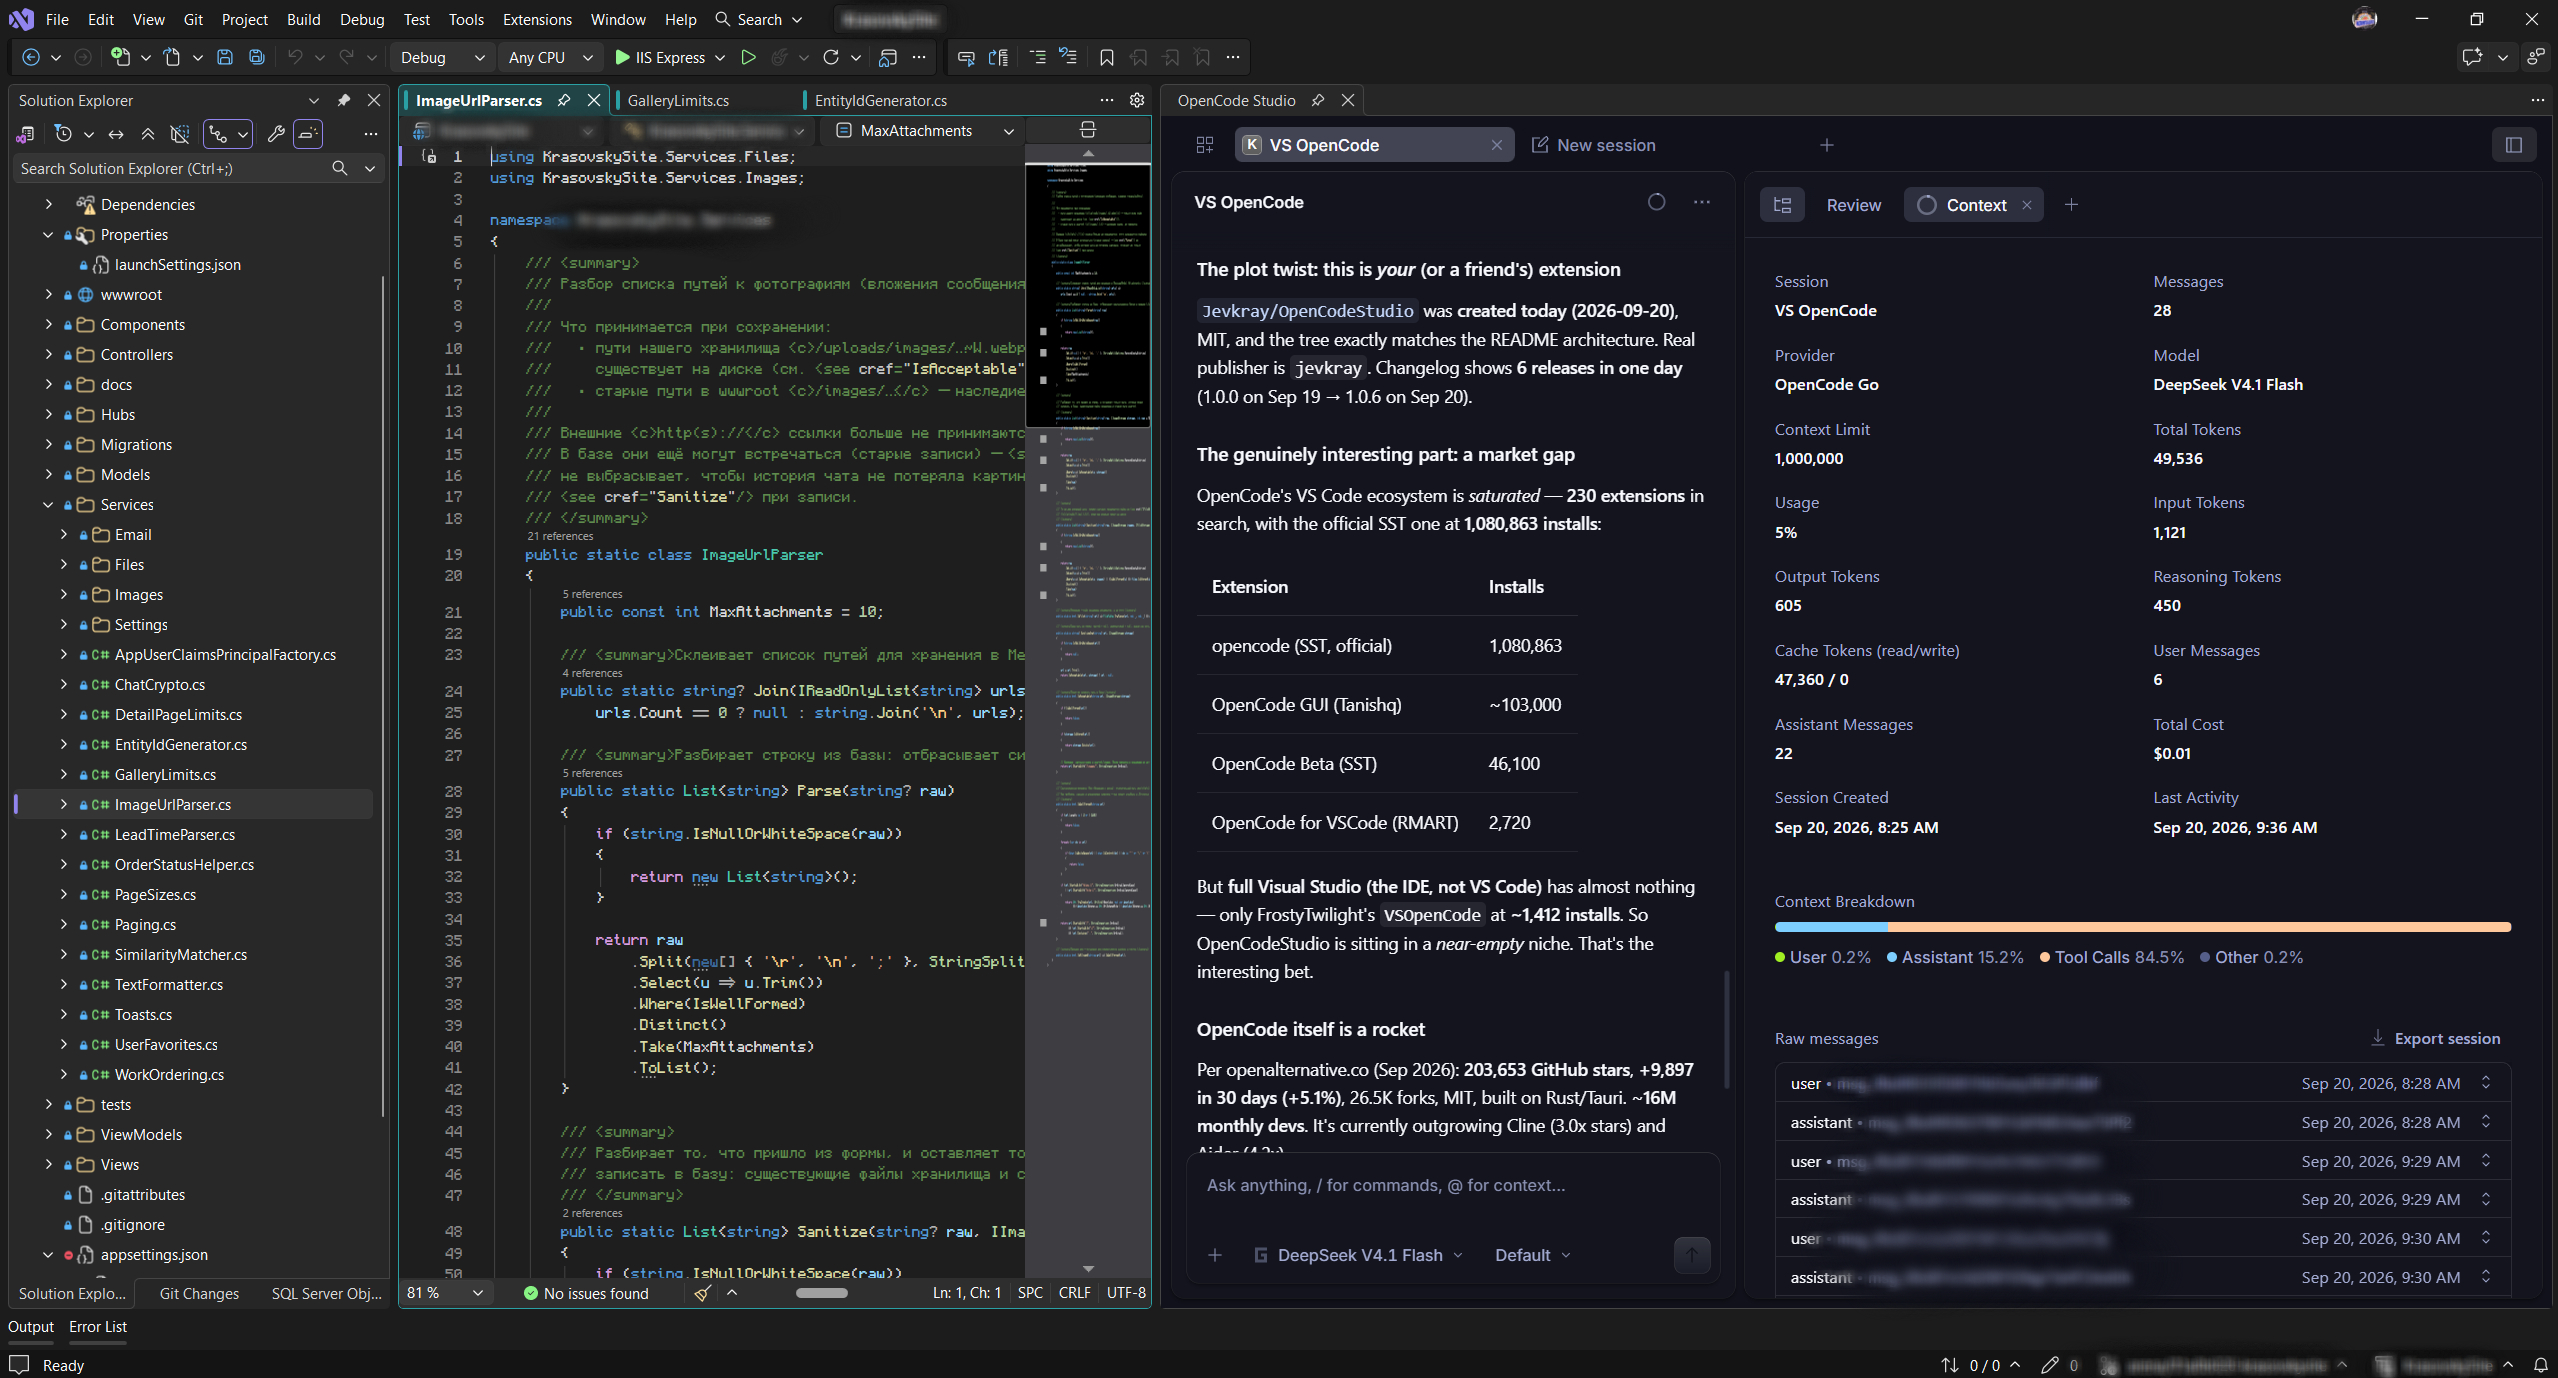Click the New session button
2558x1378 pixels.
[x=1594, y=145]
